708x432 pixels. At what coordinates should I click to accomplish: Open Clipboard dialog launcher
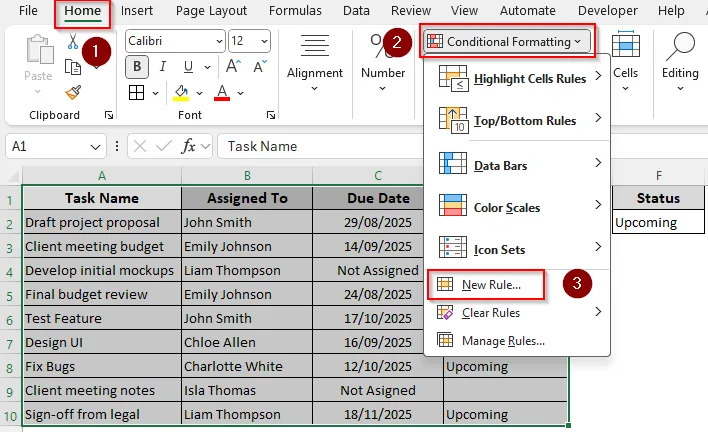pyautogui.click(x=109, y=116)
